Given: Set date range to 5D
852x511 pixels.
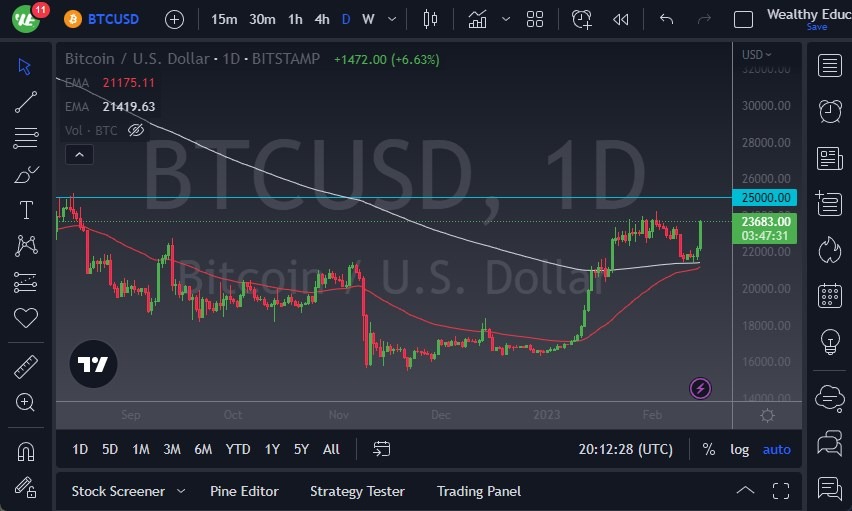Looking at the screenshot, I should click(110, 449).
